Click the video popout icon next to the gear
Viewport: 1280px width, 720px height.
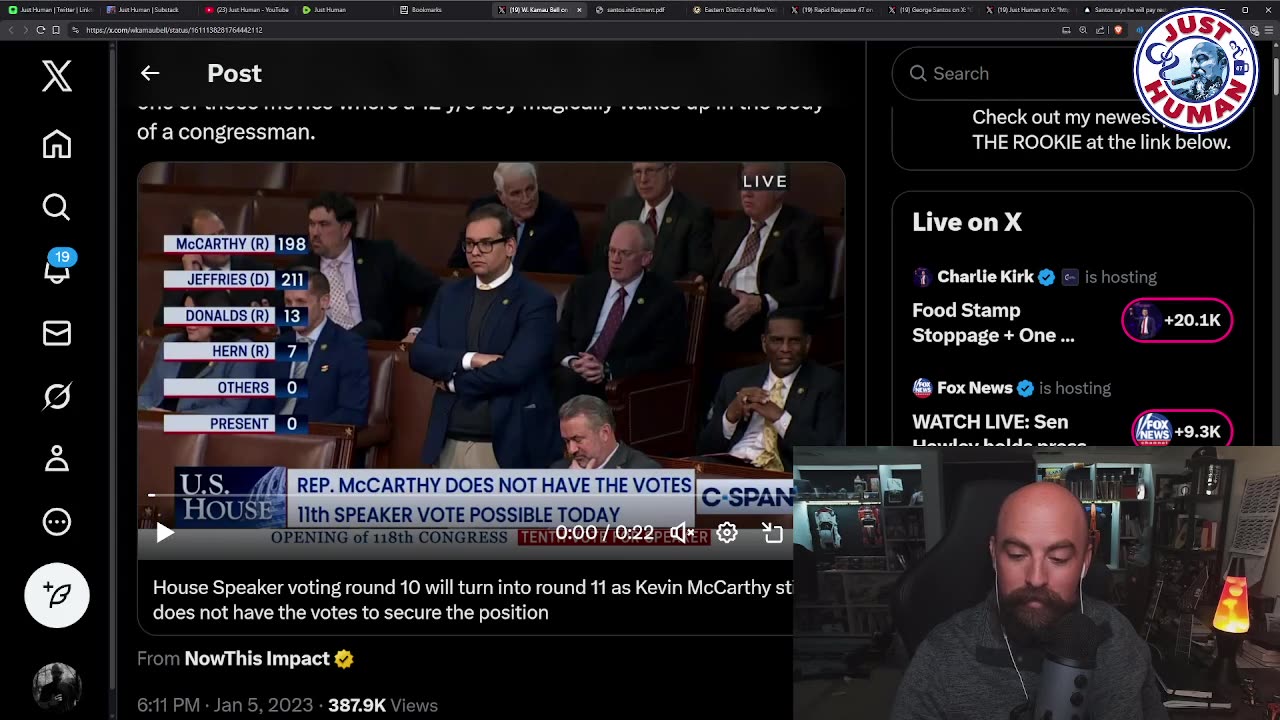coord(772,533)
